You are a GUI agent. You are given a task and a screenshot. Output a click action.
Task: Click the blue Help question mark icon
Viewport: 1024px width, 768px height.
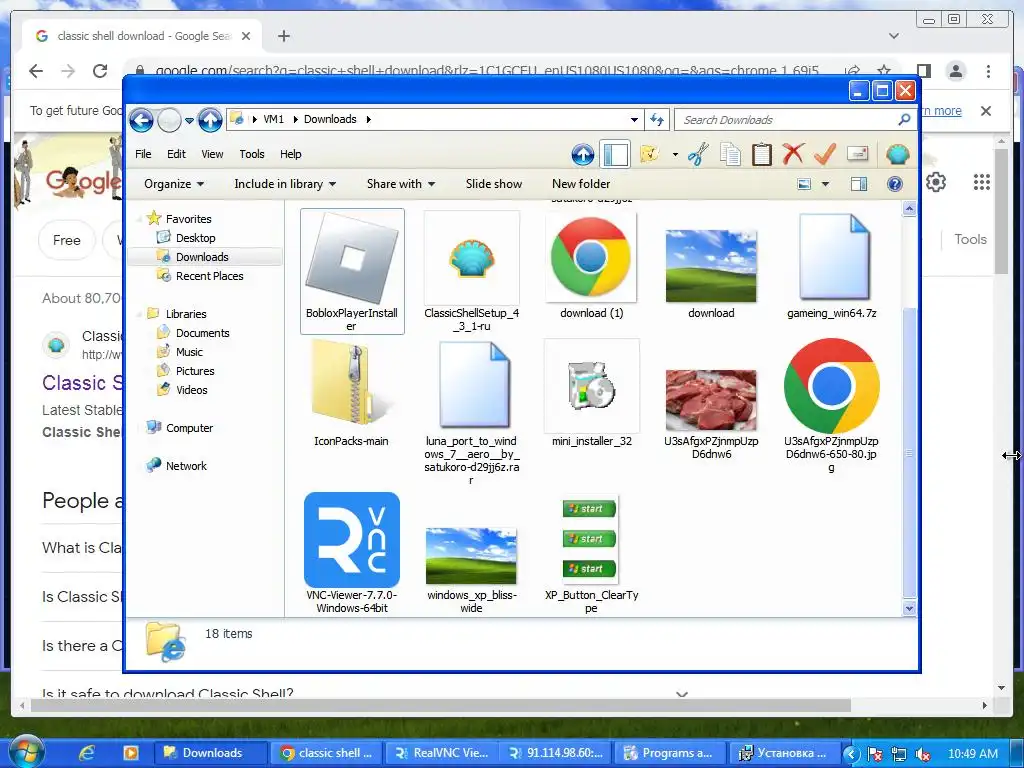point(895,184)
